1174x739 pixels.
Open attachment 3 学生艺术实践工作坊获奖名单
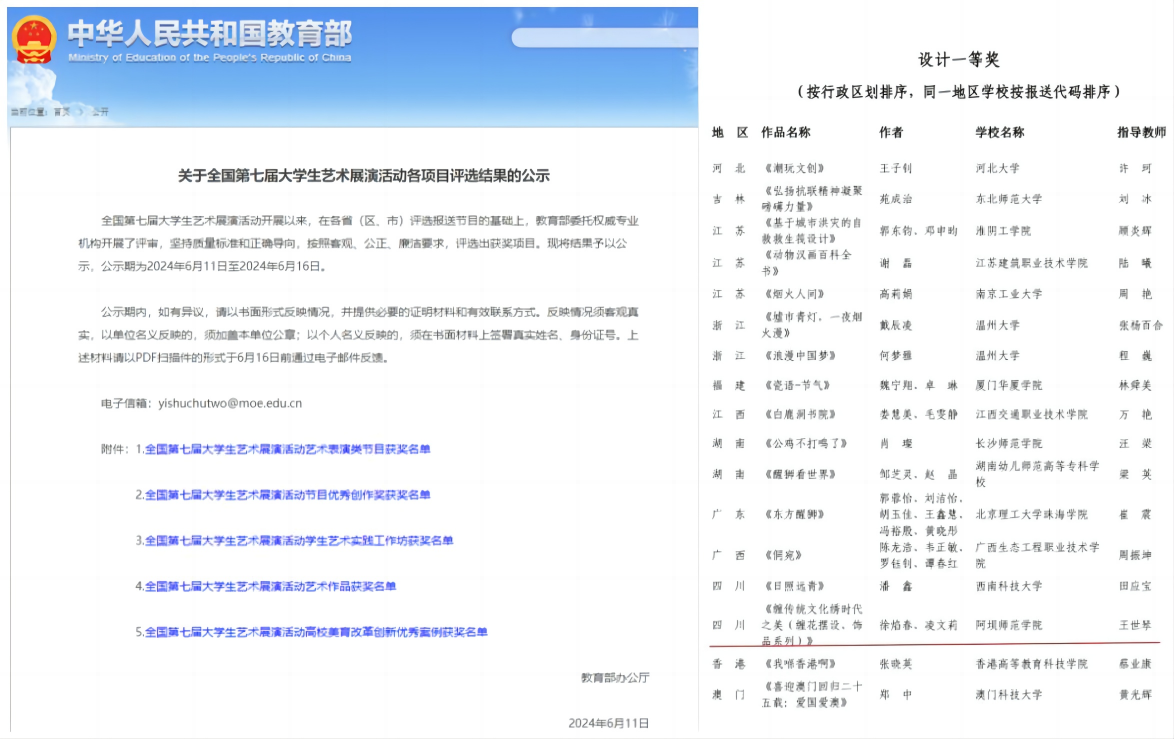(x=298, y=541)
